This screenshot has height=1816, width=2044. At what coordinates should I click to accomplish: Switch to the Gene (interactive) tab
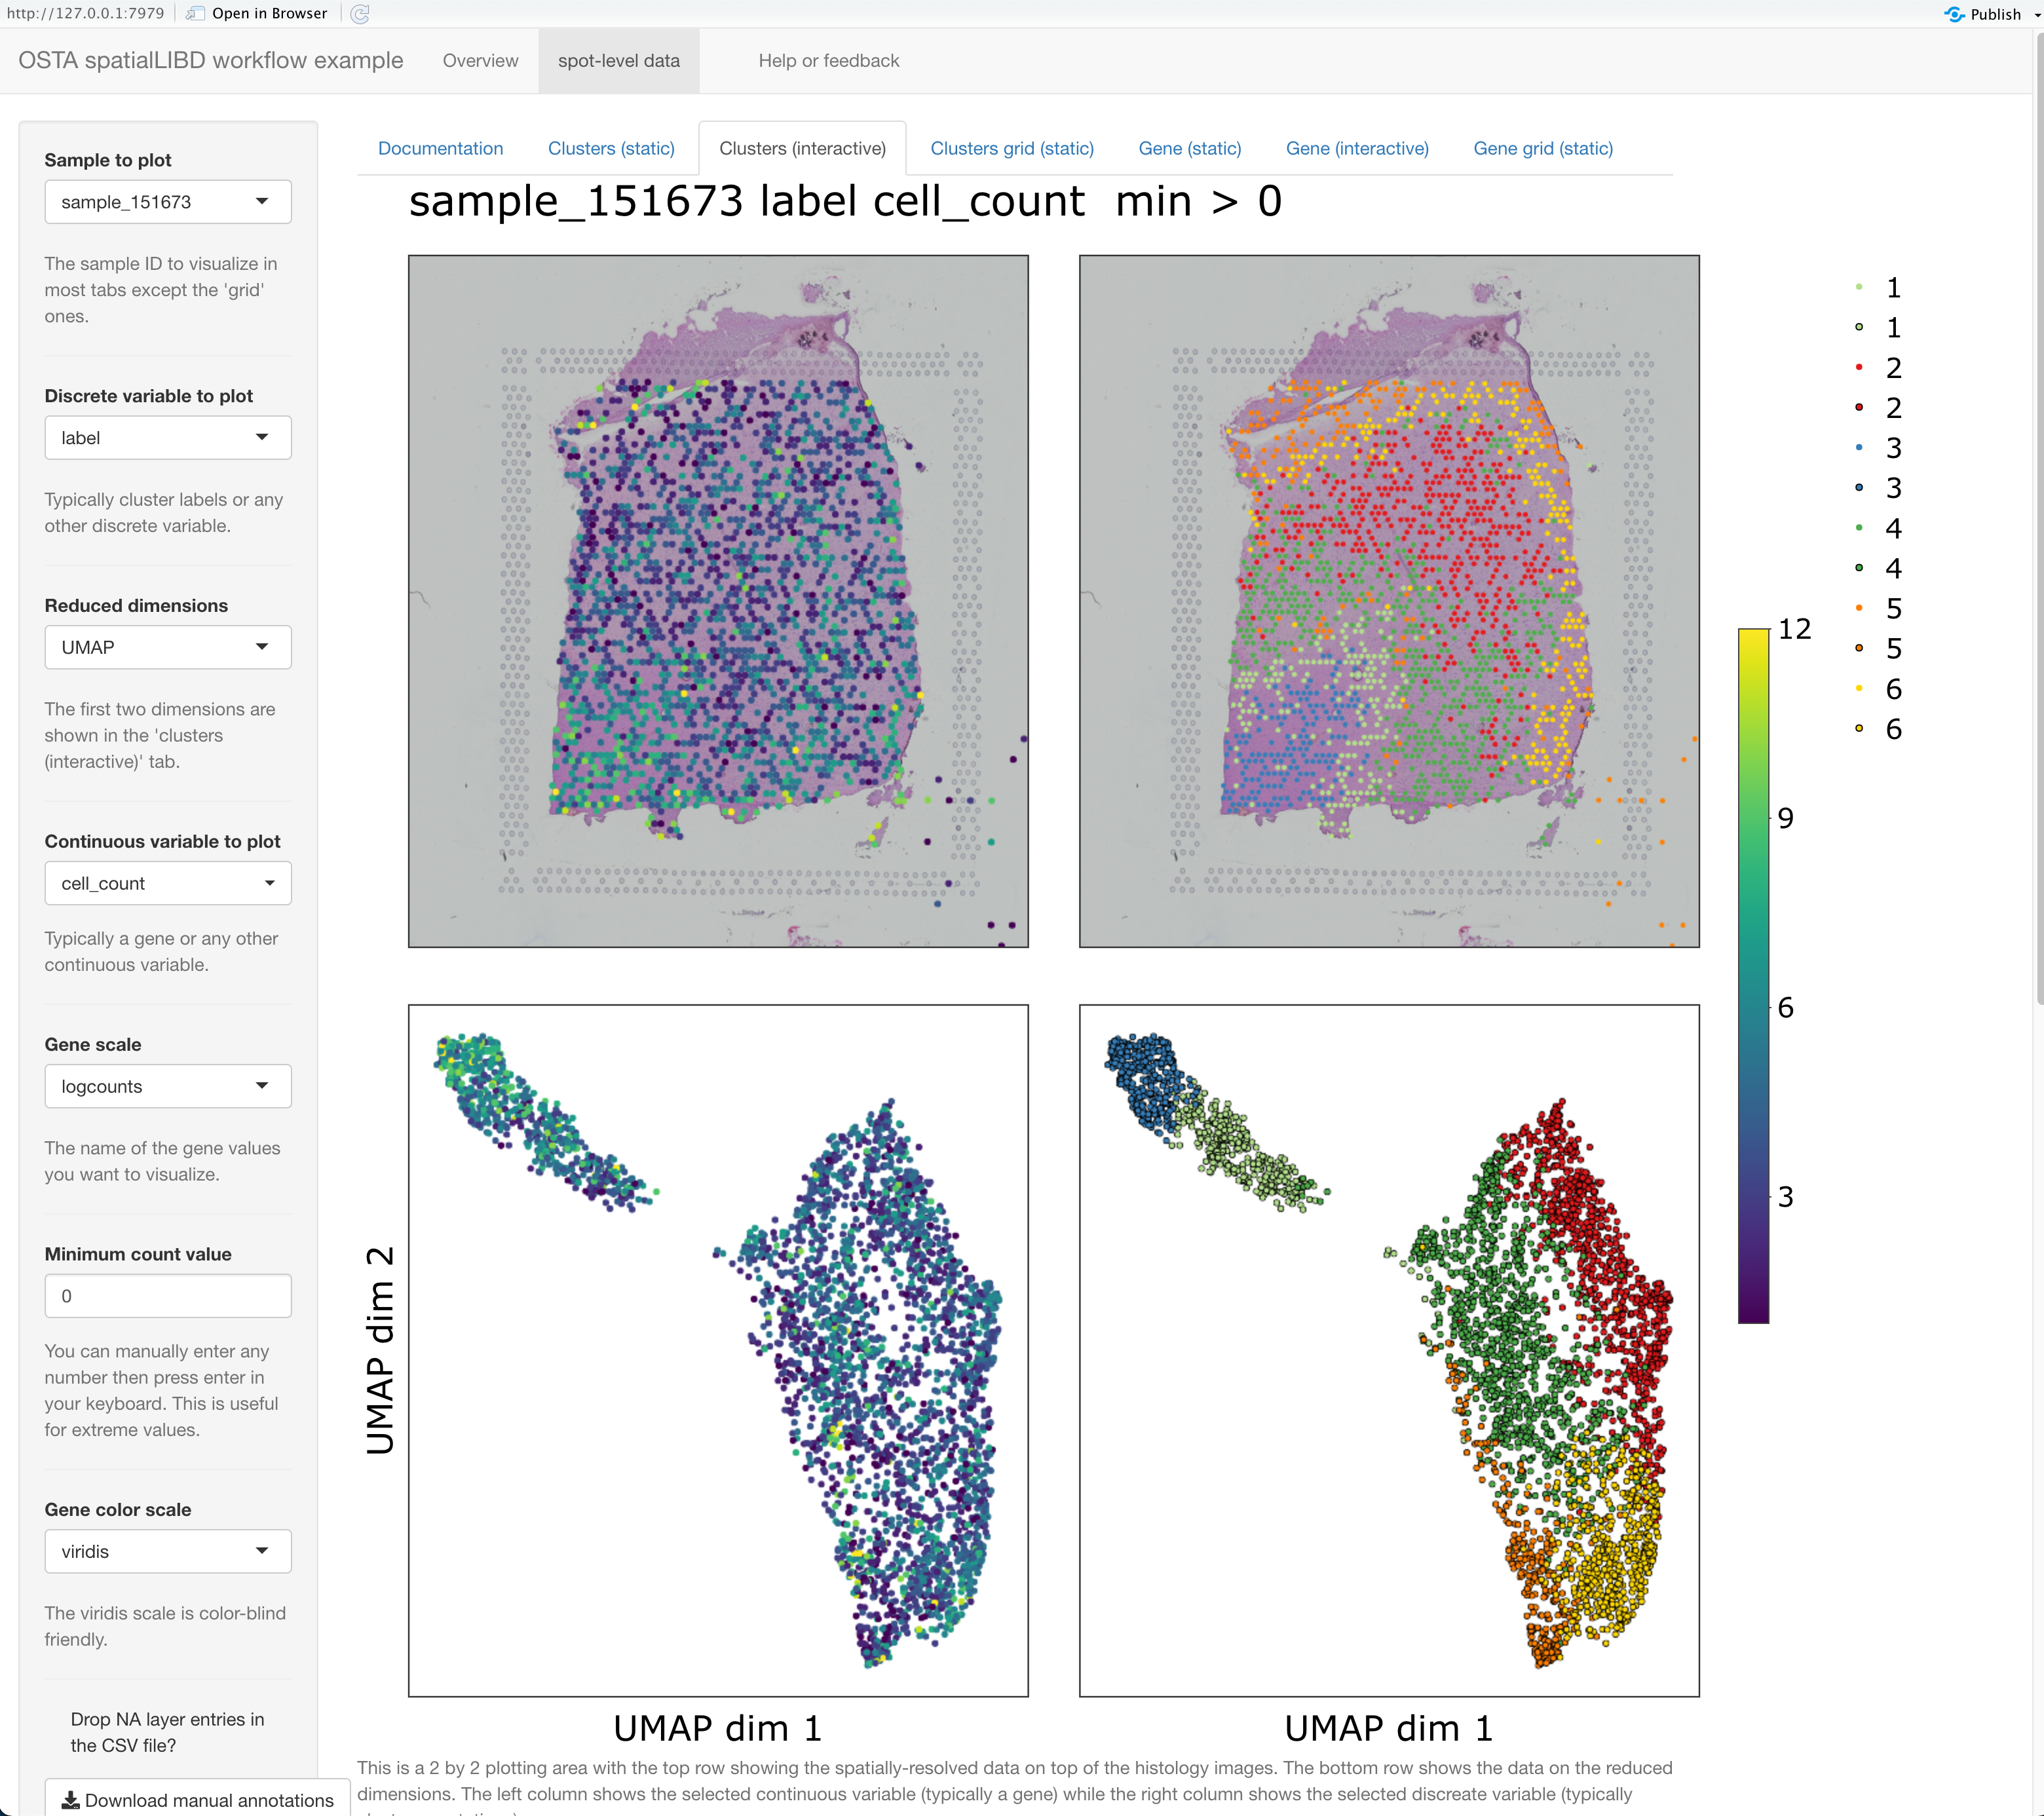(1356, 148)
